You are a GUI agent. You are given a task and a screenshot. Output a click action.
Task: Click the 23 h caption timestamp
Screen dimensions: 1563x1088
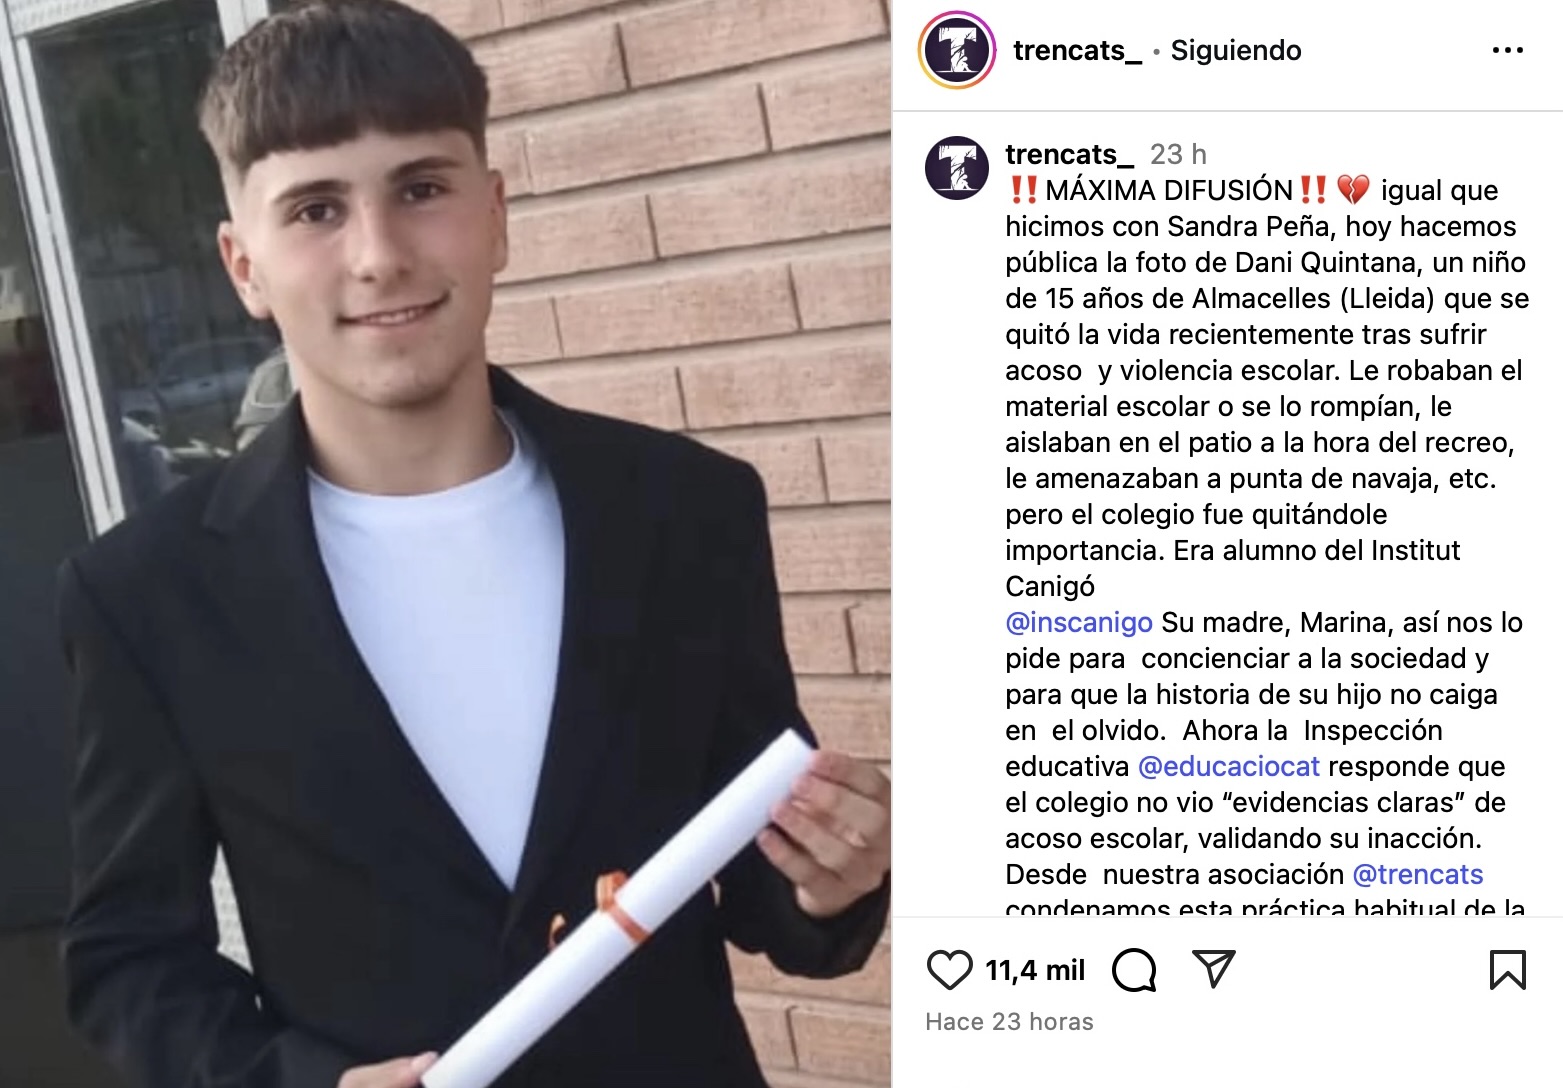[1178, 154]
